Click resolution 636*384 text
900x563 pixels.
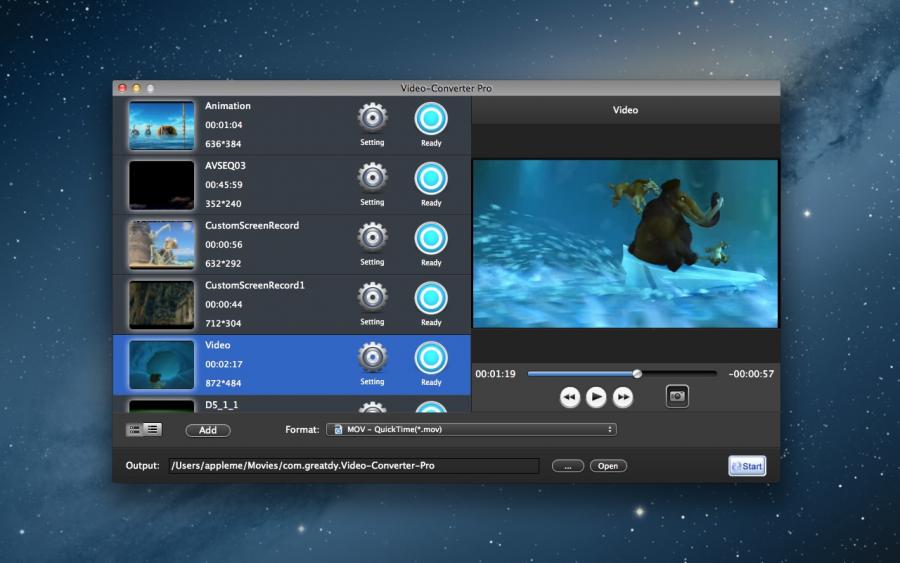tap(223, 143)
